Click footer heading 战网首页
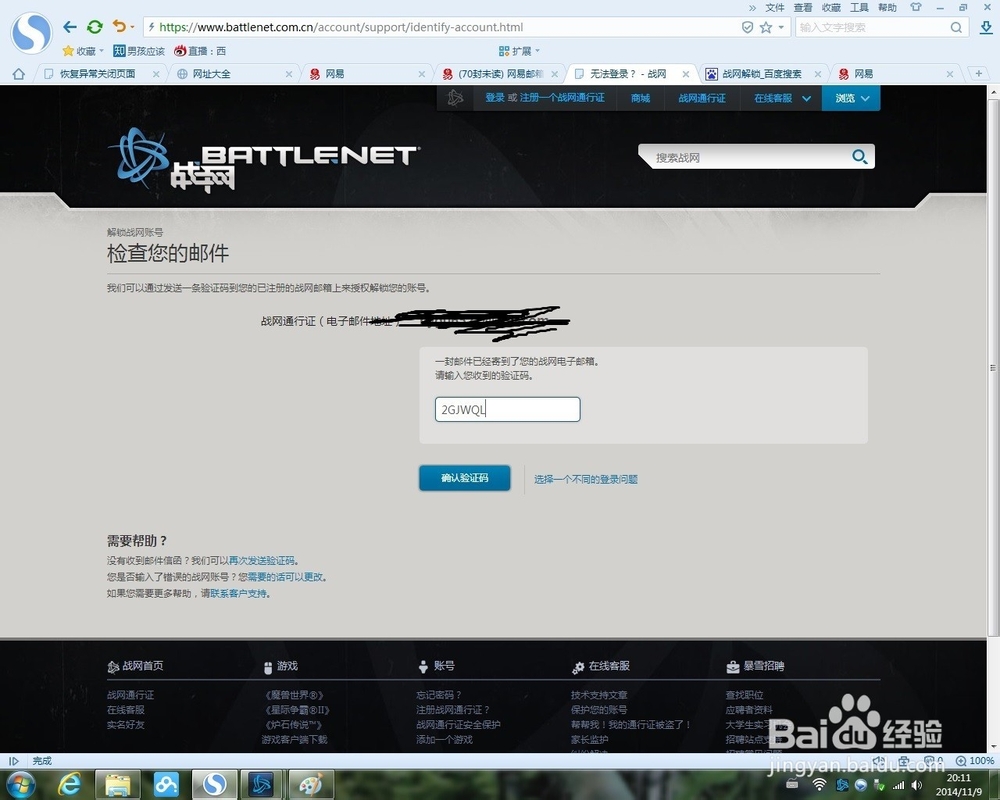The height and width of the screenshot is (800, 1000). (x=135, y=666)
